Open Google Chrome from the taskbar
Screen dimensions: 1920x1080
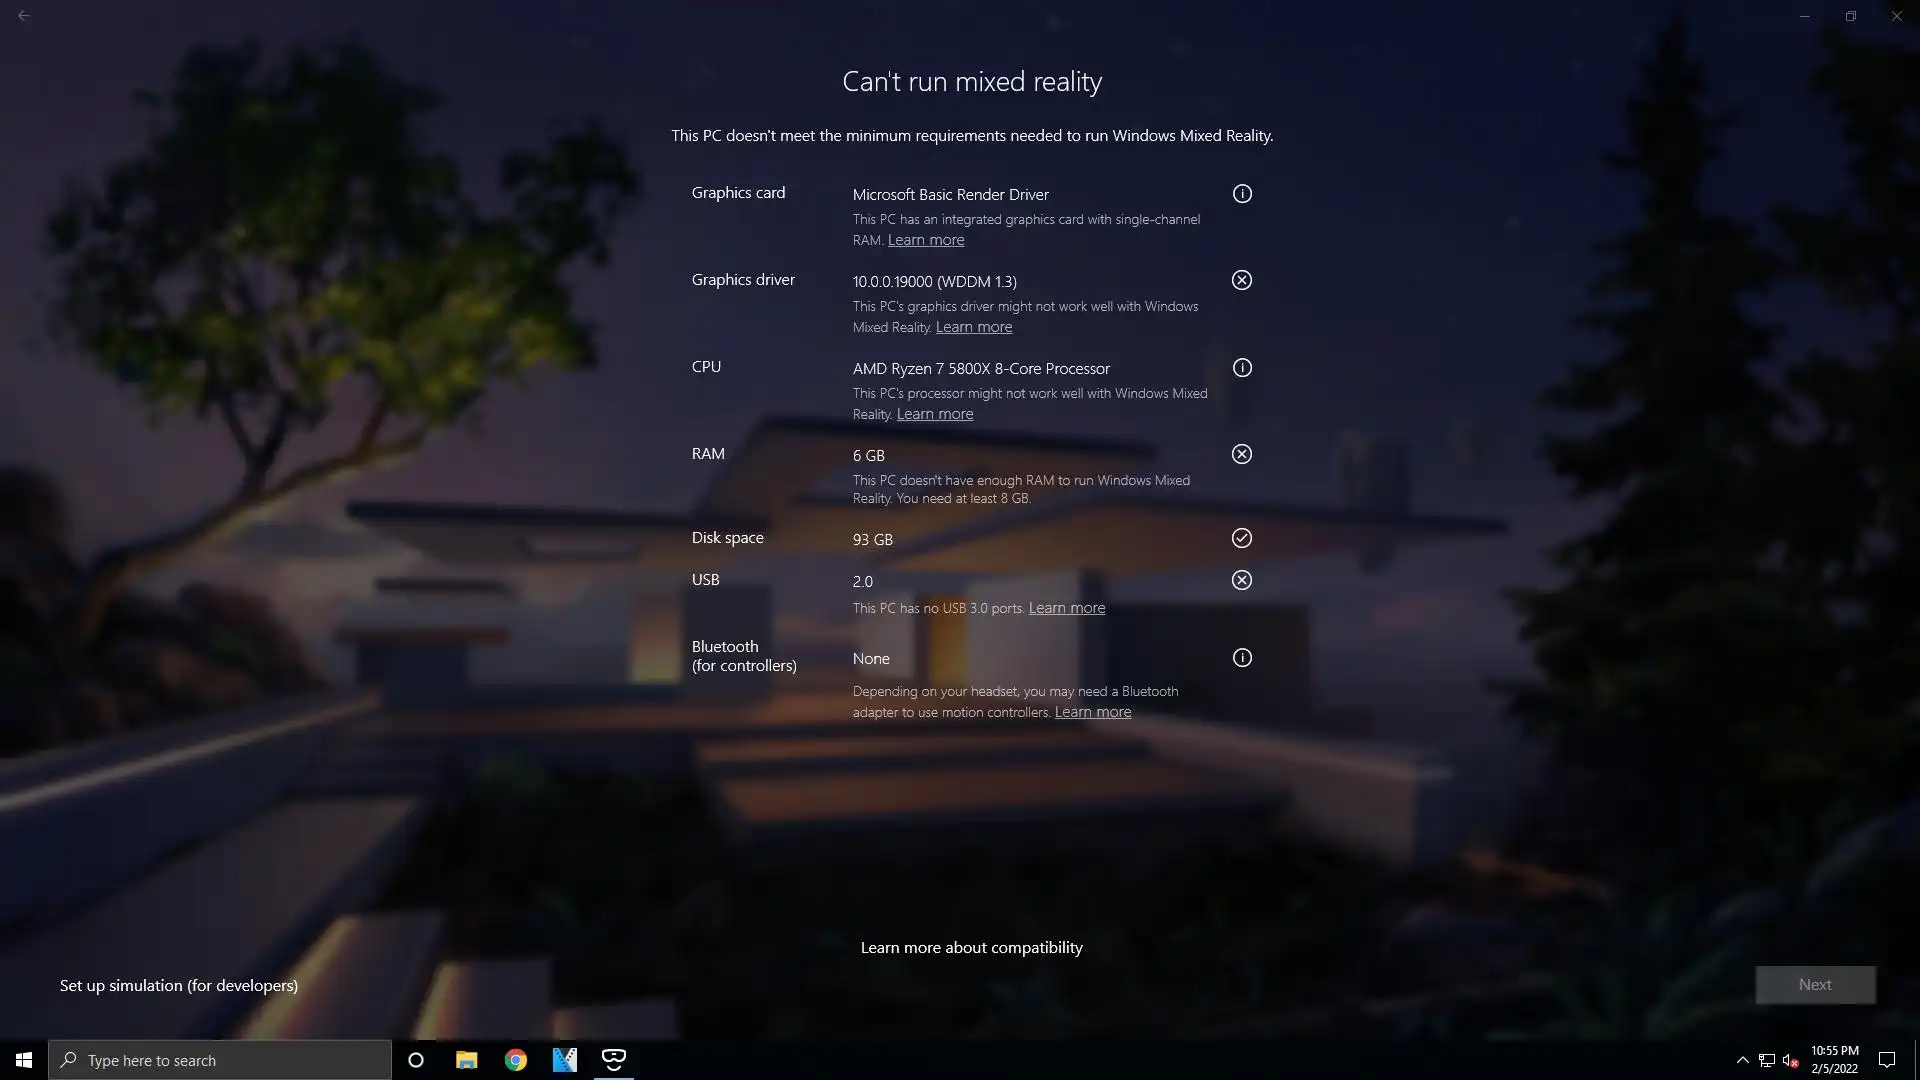coord(516,1060)
